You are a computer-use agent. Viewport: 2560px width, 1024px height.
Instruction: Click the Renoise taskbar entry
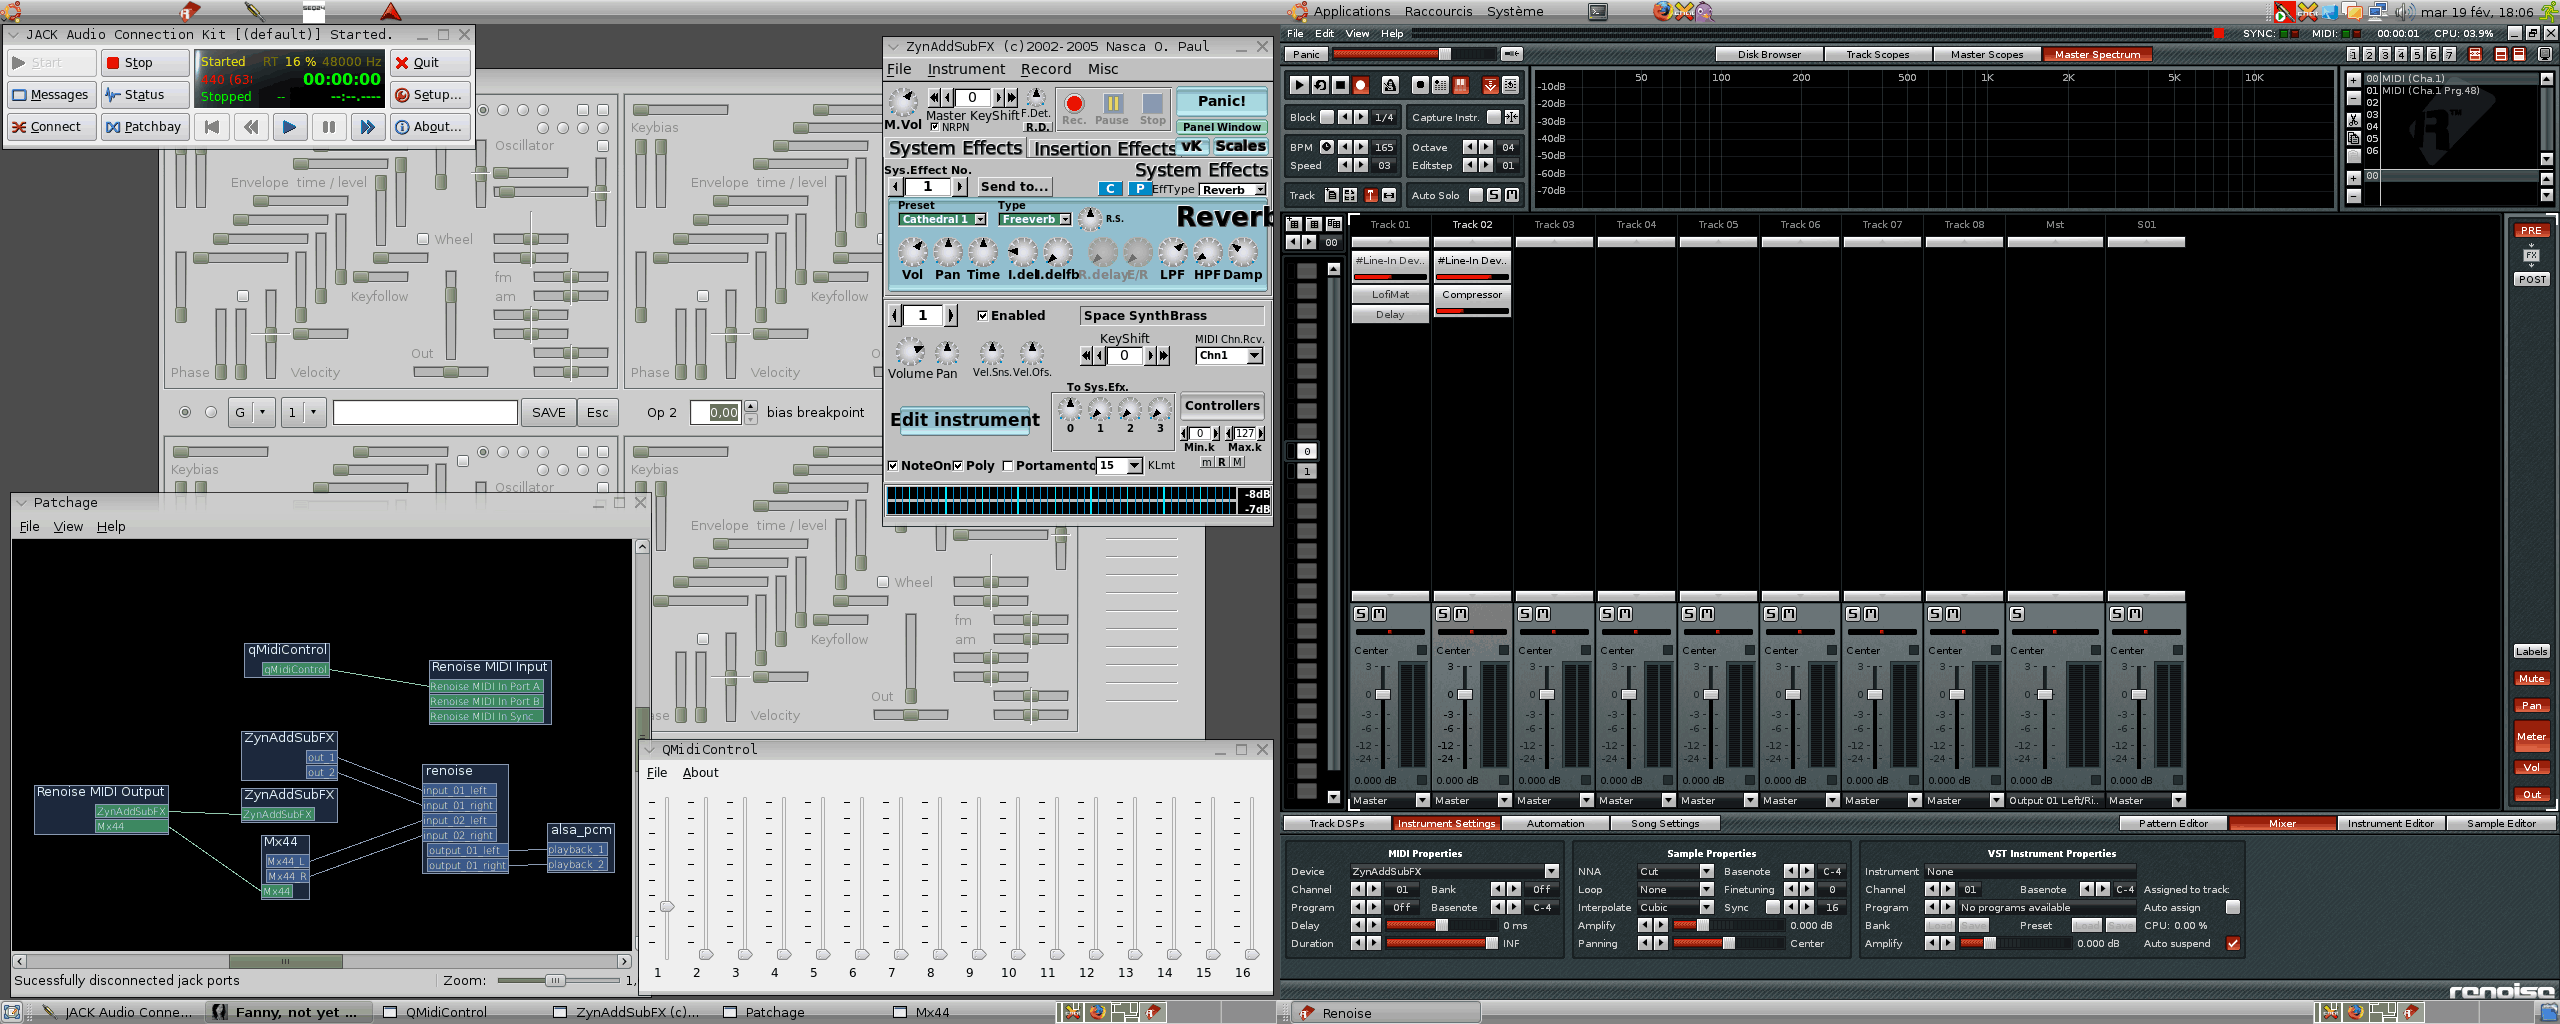point(1386,1013)
